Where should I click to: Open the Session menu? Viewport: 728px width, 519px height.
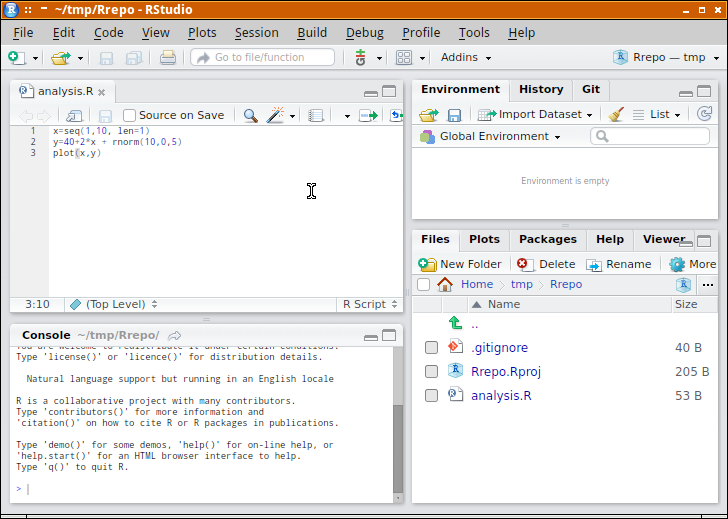(256, 33)
